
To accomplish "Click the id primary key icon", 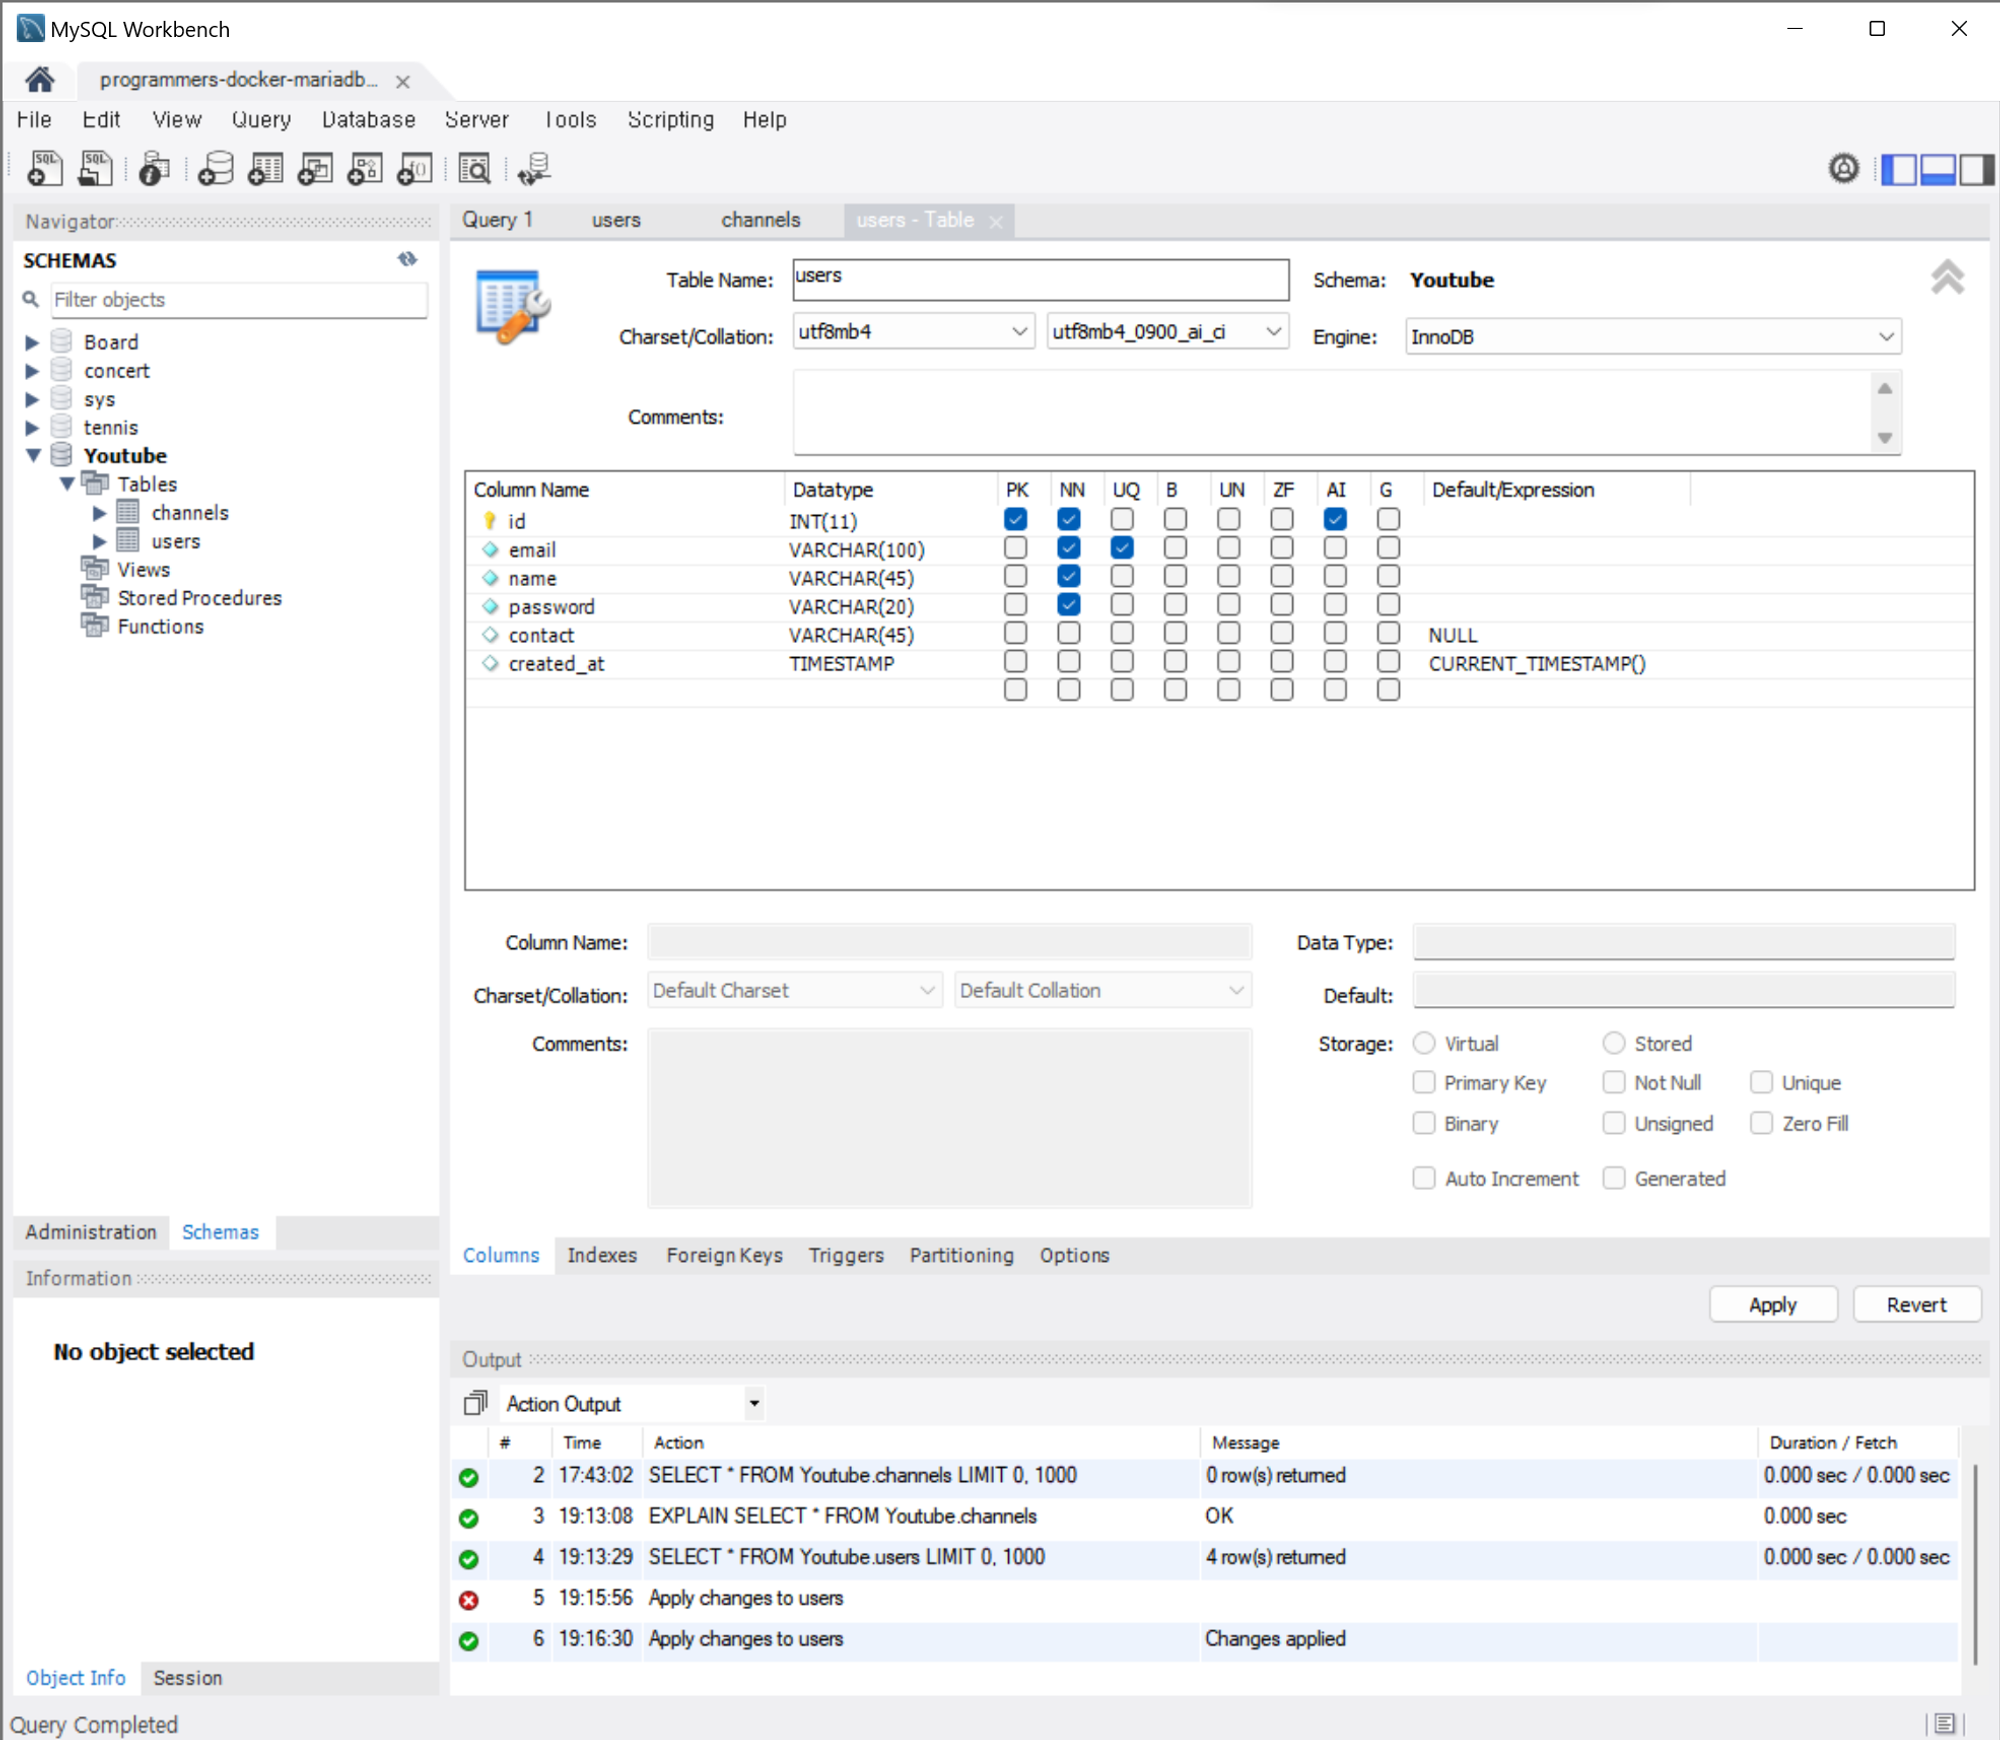I will [x=489, y=520].
